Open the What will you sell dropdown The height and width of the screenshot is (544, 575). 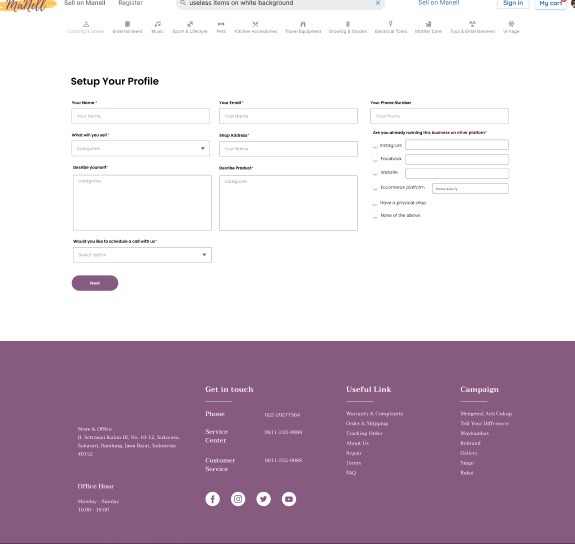(140, 149)
